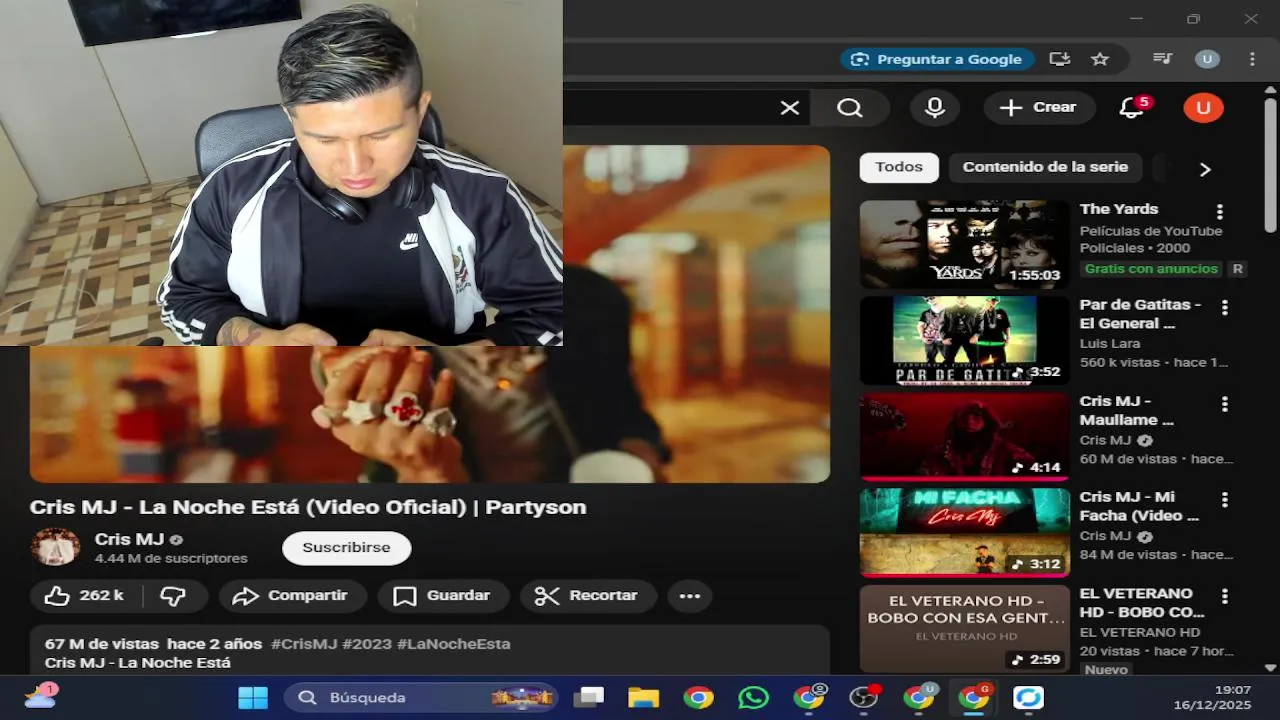Open WhatsApp from taskbar
This screenshot has width=1280, height=720.
click(754, 697)
